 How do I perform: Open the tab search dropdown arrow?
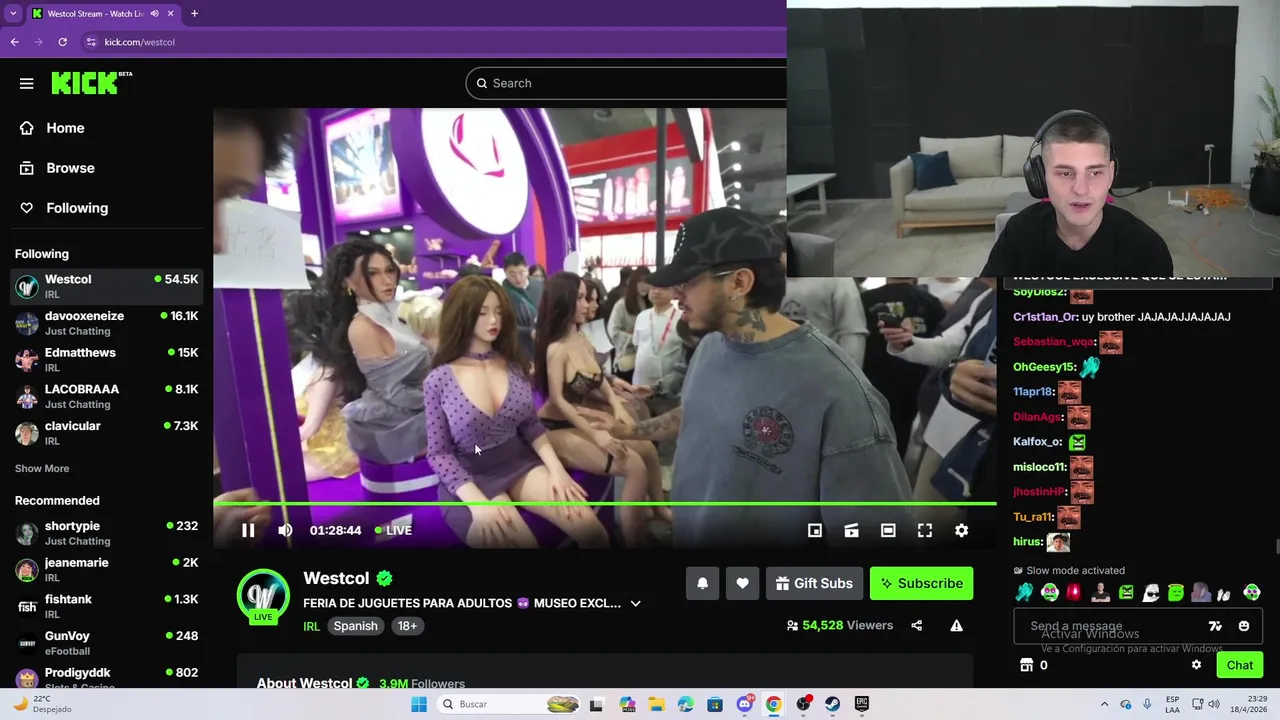13,14
